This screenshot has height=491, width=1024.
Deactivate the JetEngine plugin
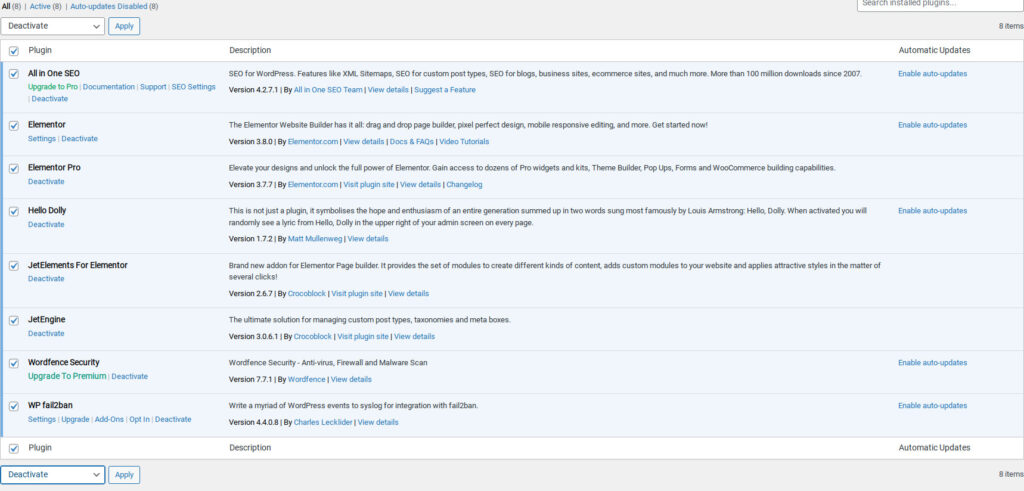click(46, 334)
